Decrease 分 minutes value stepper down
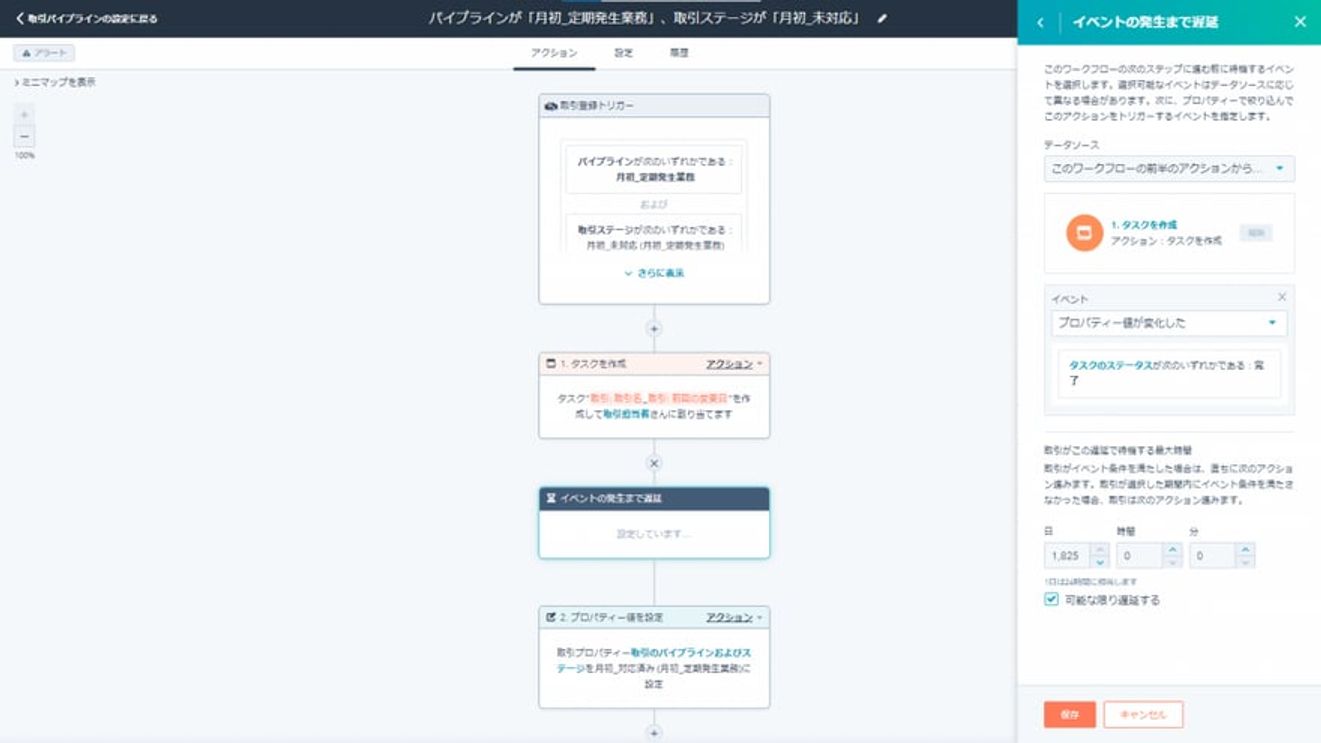Screen dimensions: 1321x743 tap(1245, 562)
